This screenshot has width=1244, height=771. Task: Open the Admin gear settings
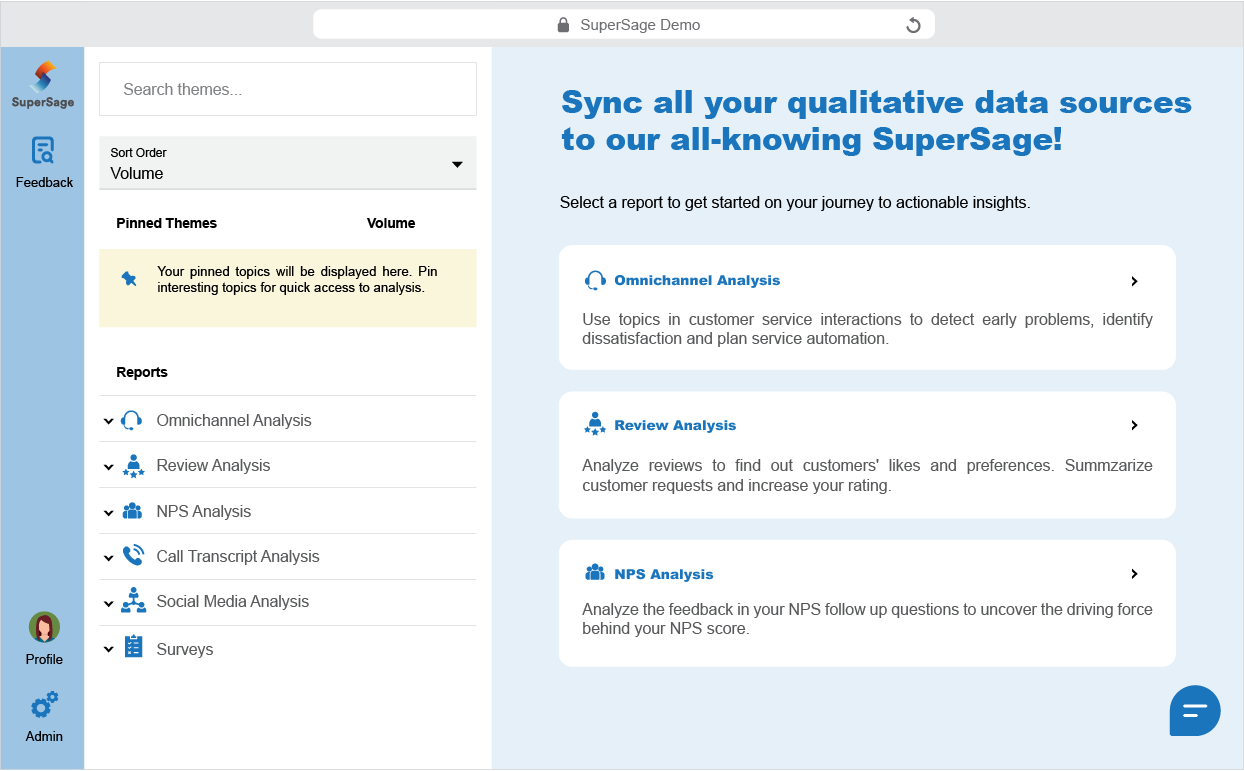[44, 705]
